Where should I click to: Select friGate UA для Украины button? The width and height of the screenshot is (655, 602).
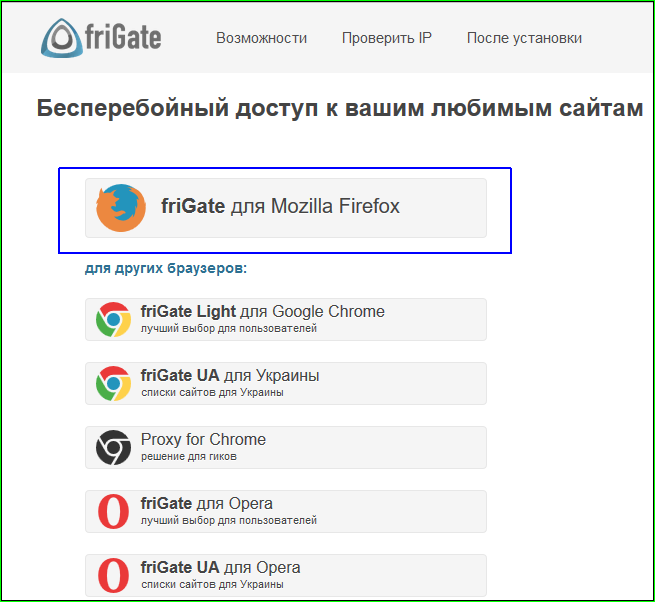click(x=286, y=384)
